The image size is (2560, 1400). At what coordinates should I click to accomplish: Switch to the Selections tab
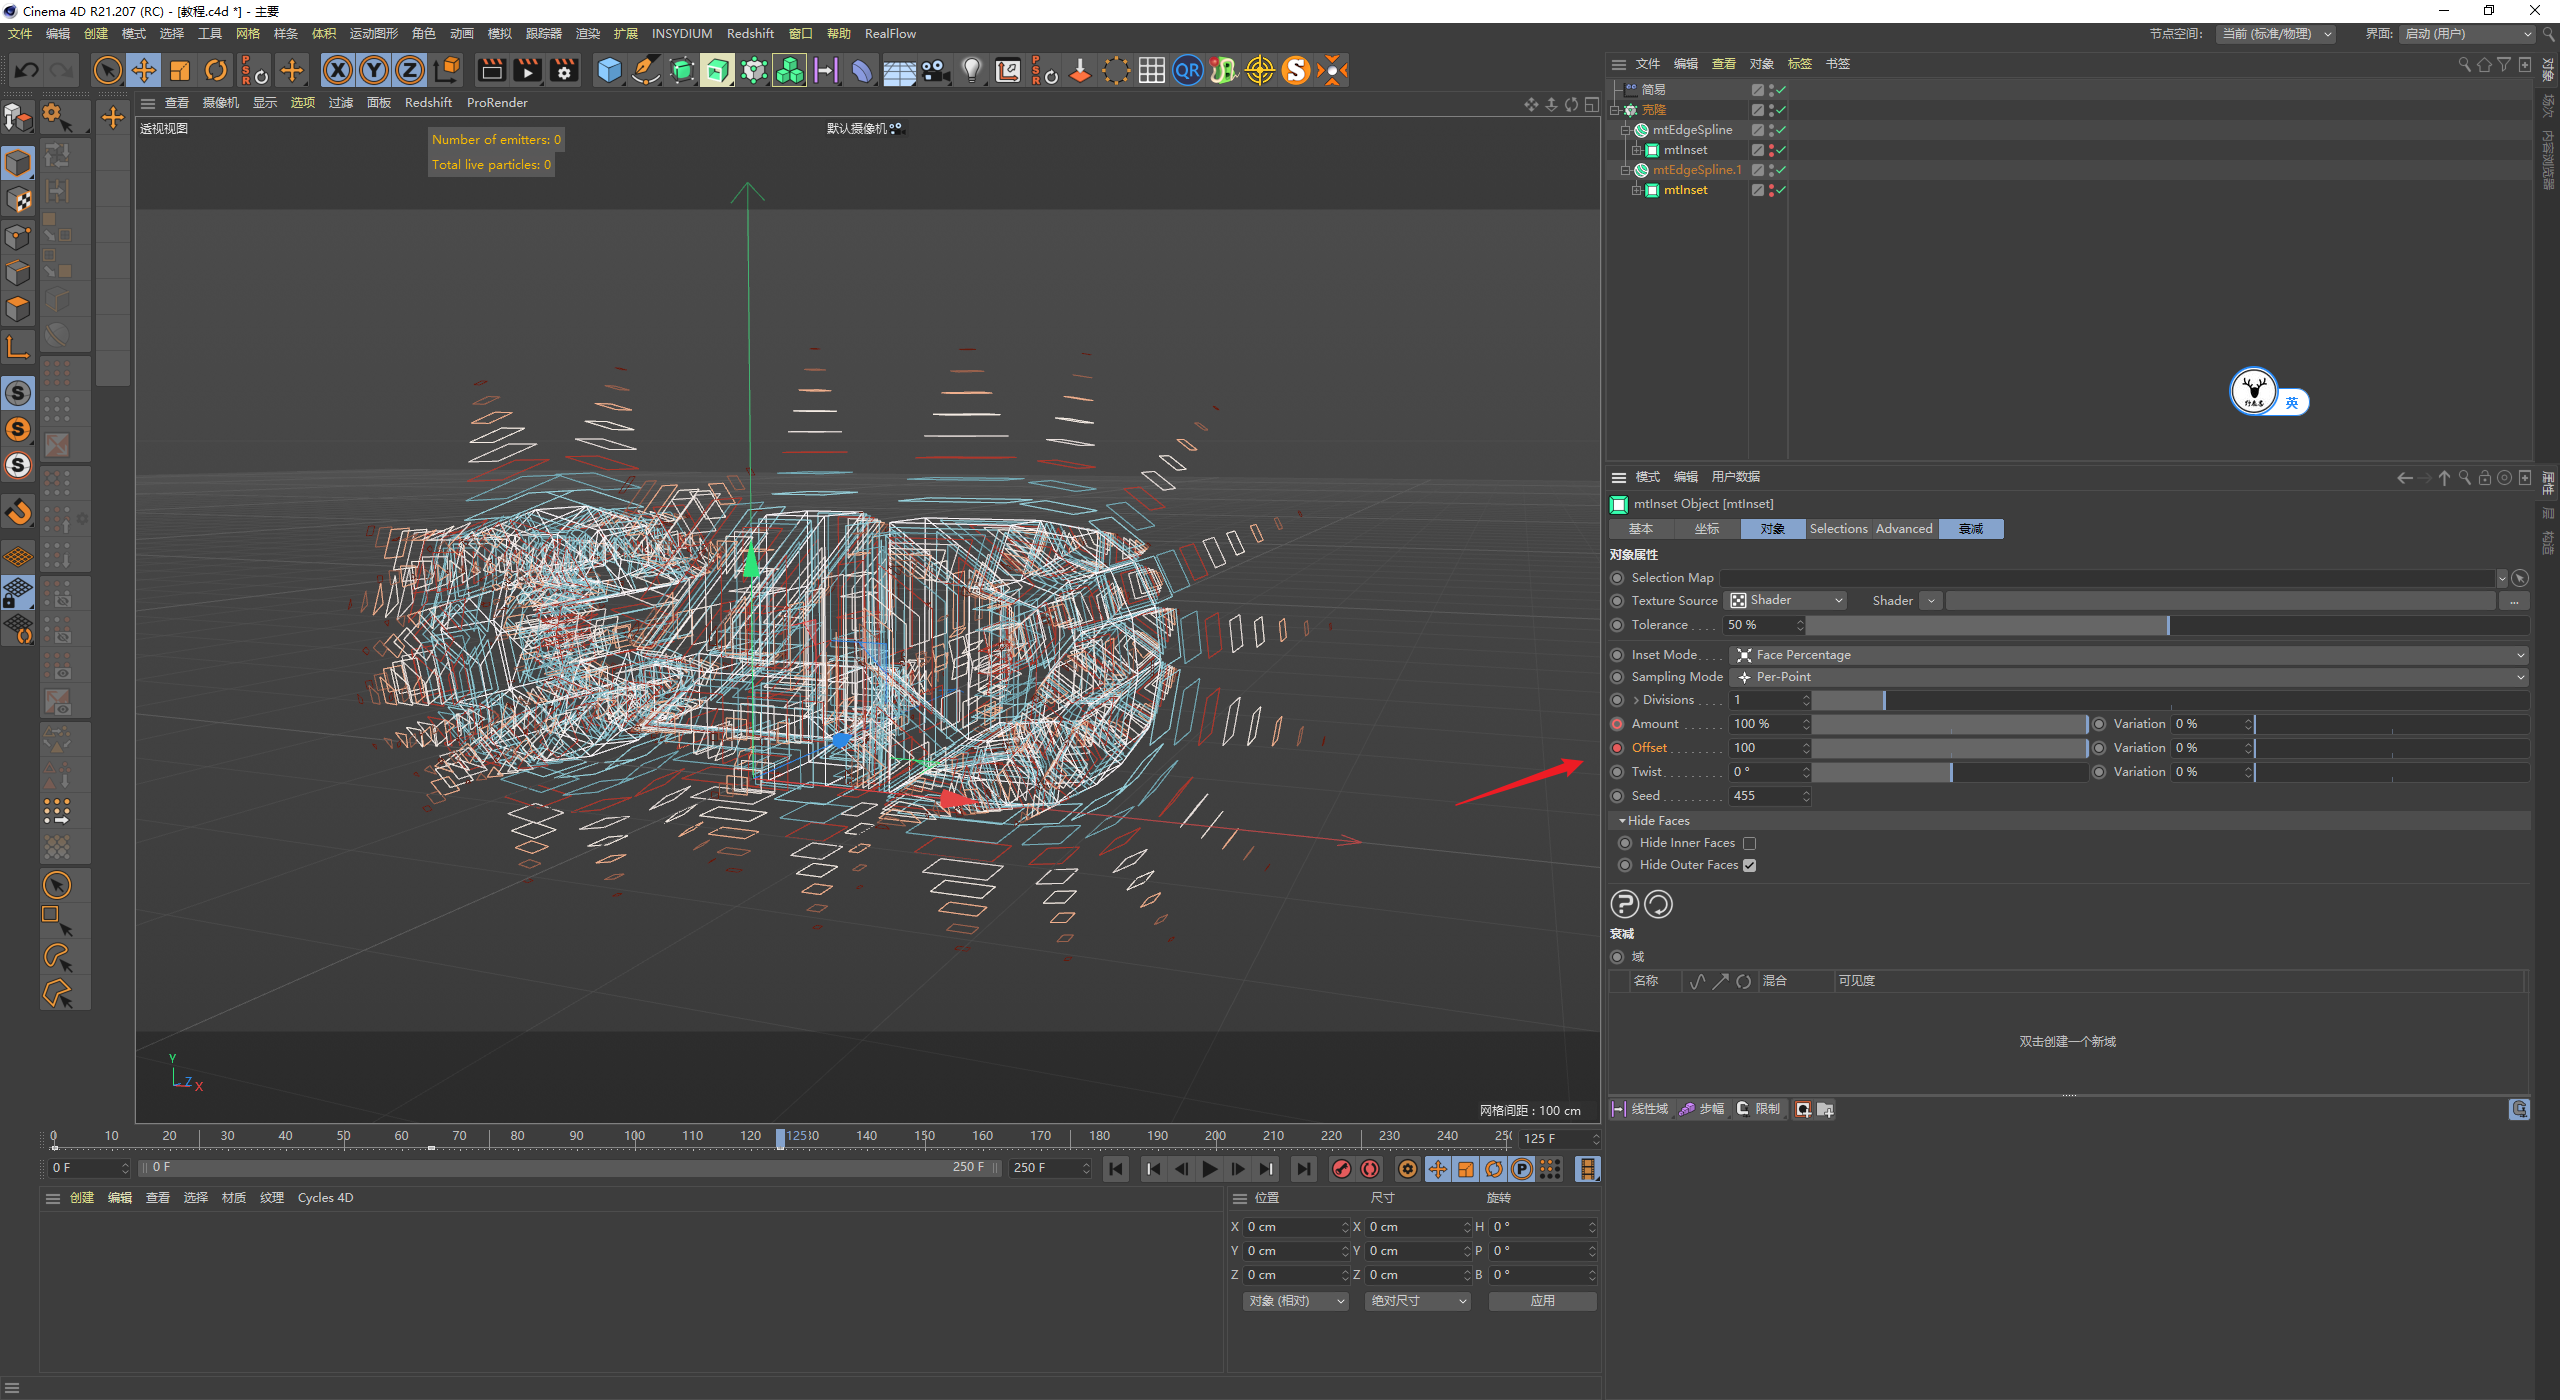1837,529
